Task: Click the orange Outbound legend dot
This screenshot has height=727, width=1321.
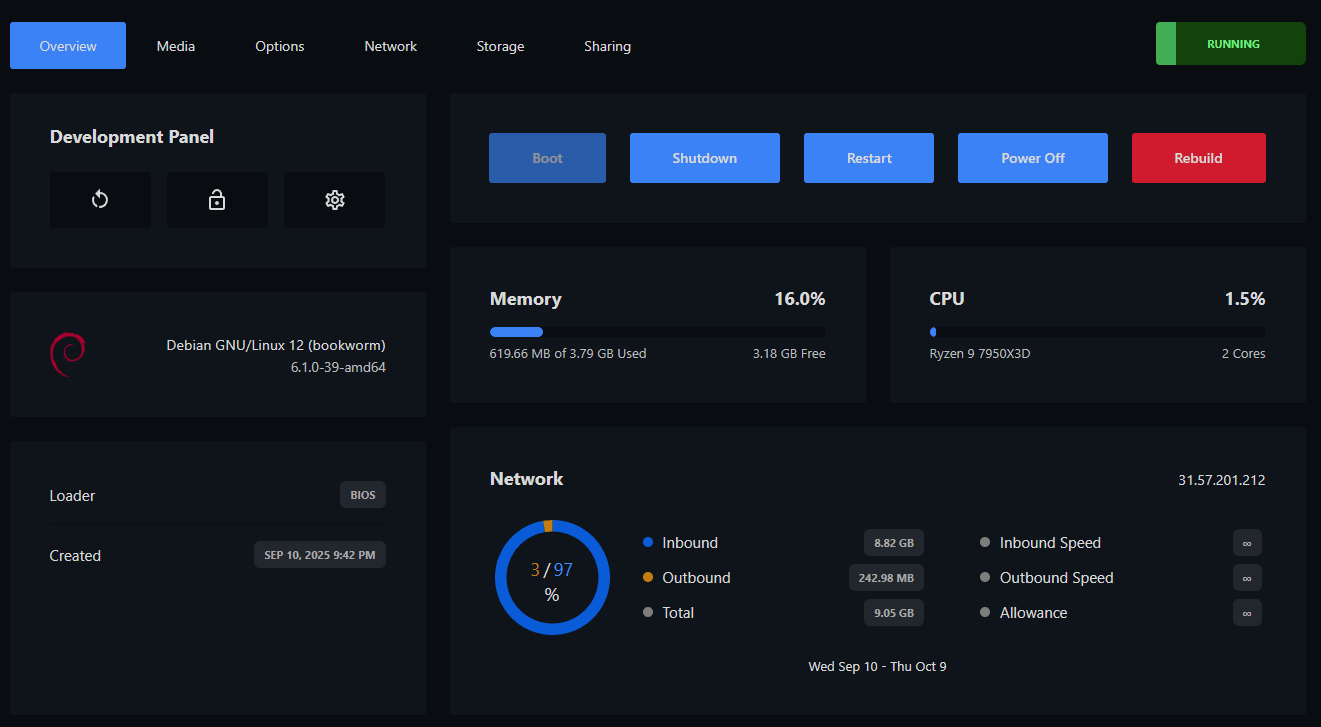Action: tap(648, 578)
